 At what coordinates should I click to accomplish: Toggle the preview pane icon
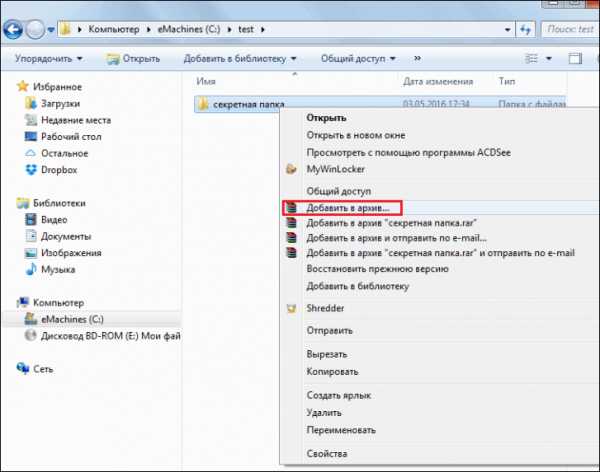(x=575, y=59)
